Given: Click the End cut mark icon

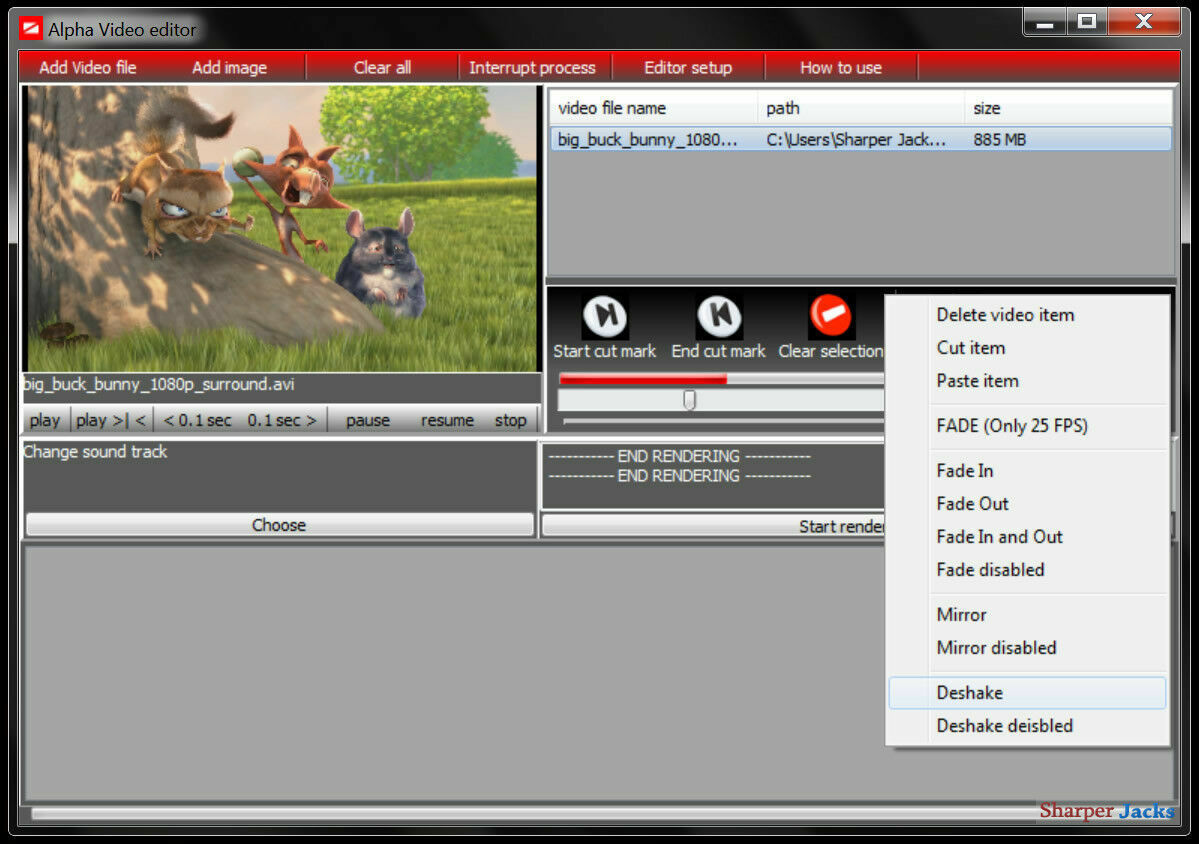Looking at the screenshot, I should (719, 316).
